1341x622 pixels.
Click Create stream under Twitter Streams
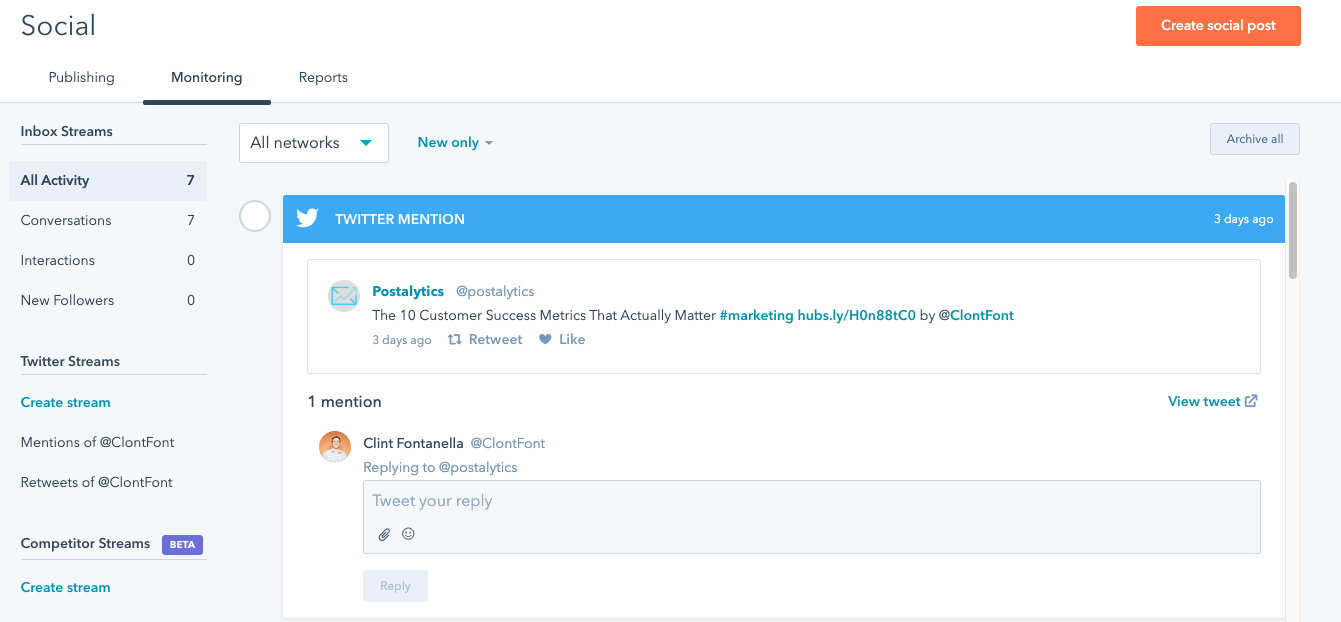(66, 402)
